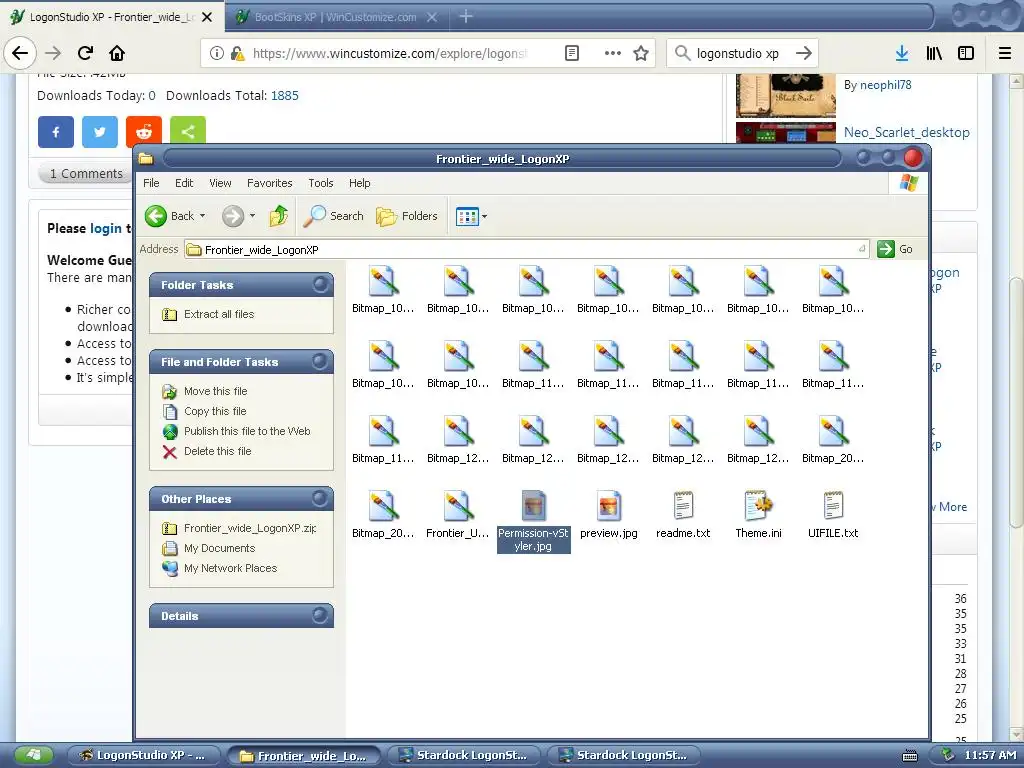Toggle browser sidebar icon
Image resolution: width=1024 pixels, height=768 pixels.
[966, 53]
